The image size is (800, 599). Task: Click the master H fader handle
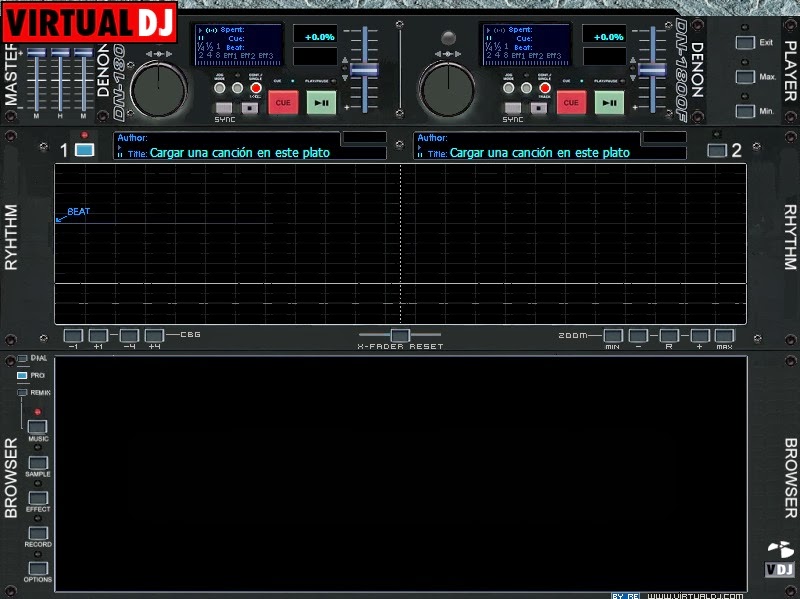click(60, 52)
